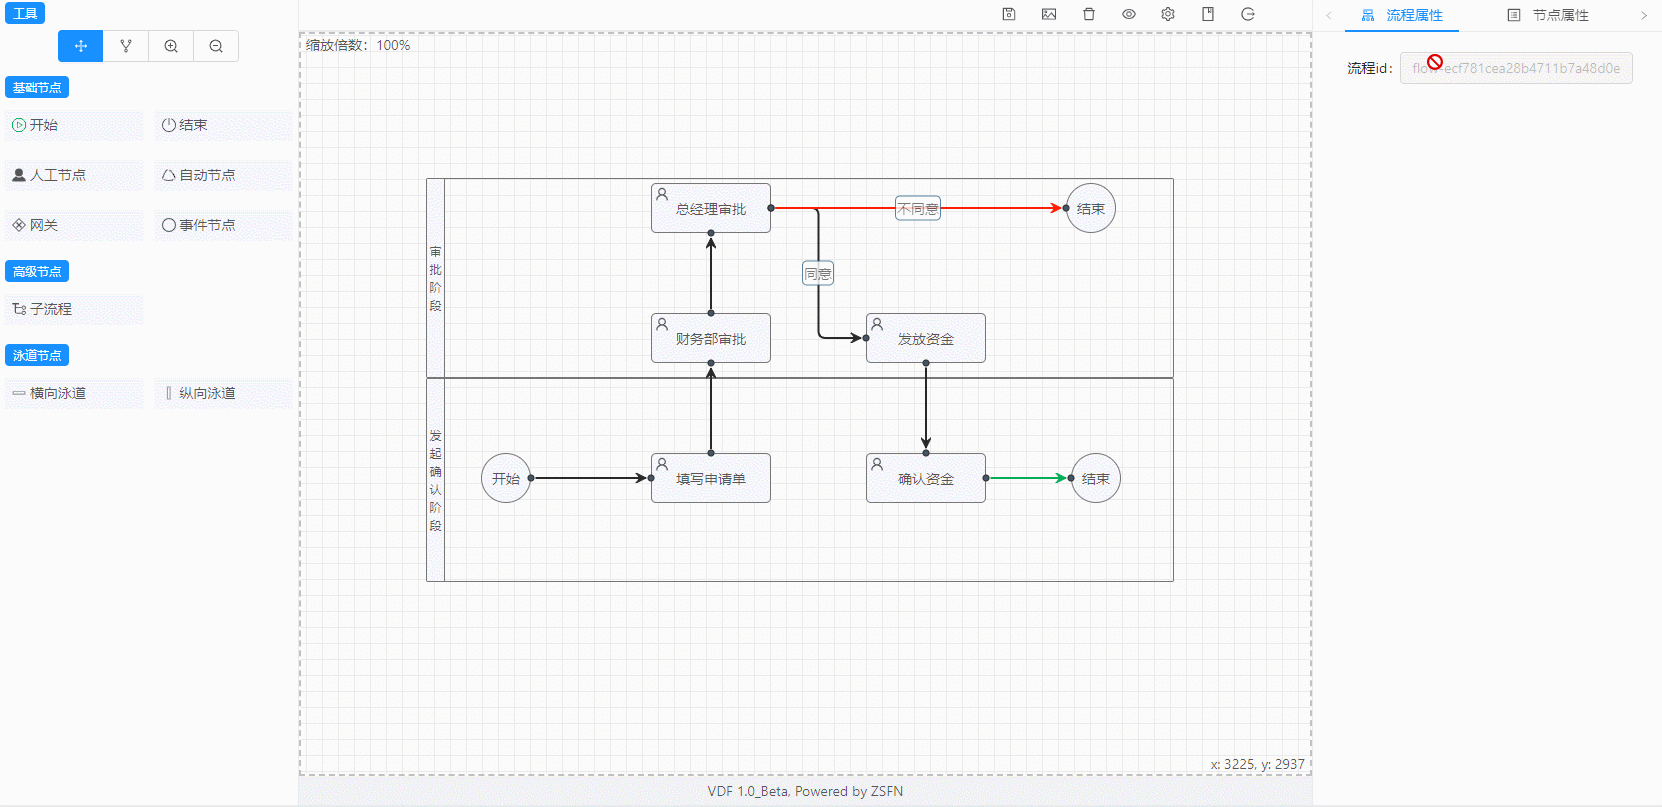The image size is (1662, 807).
Task: Pick the 事件节点 event node item
Action: [223, 225]
